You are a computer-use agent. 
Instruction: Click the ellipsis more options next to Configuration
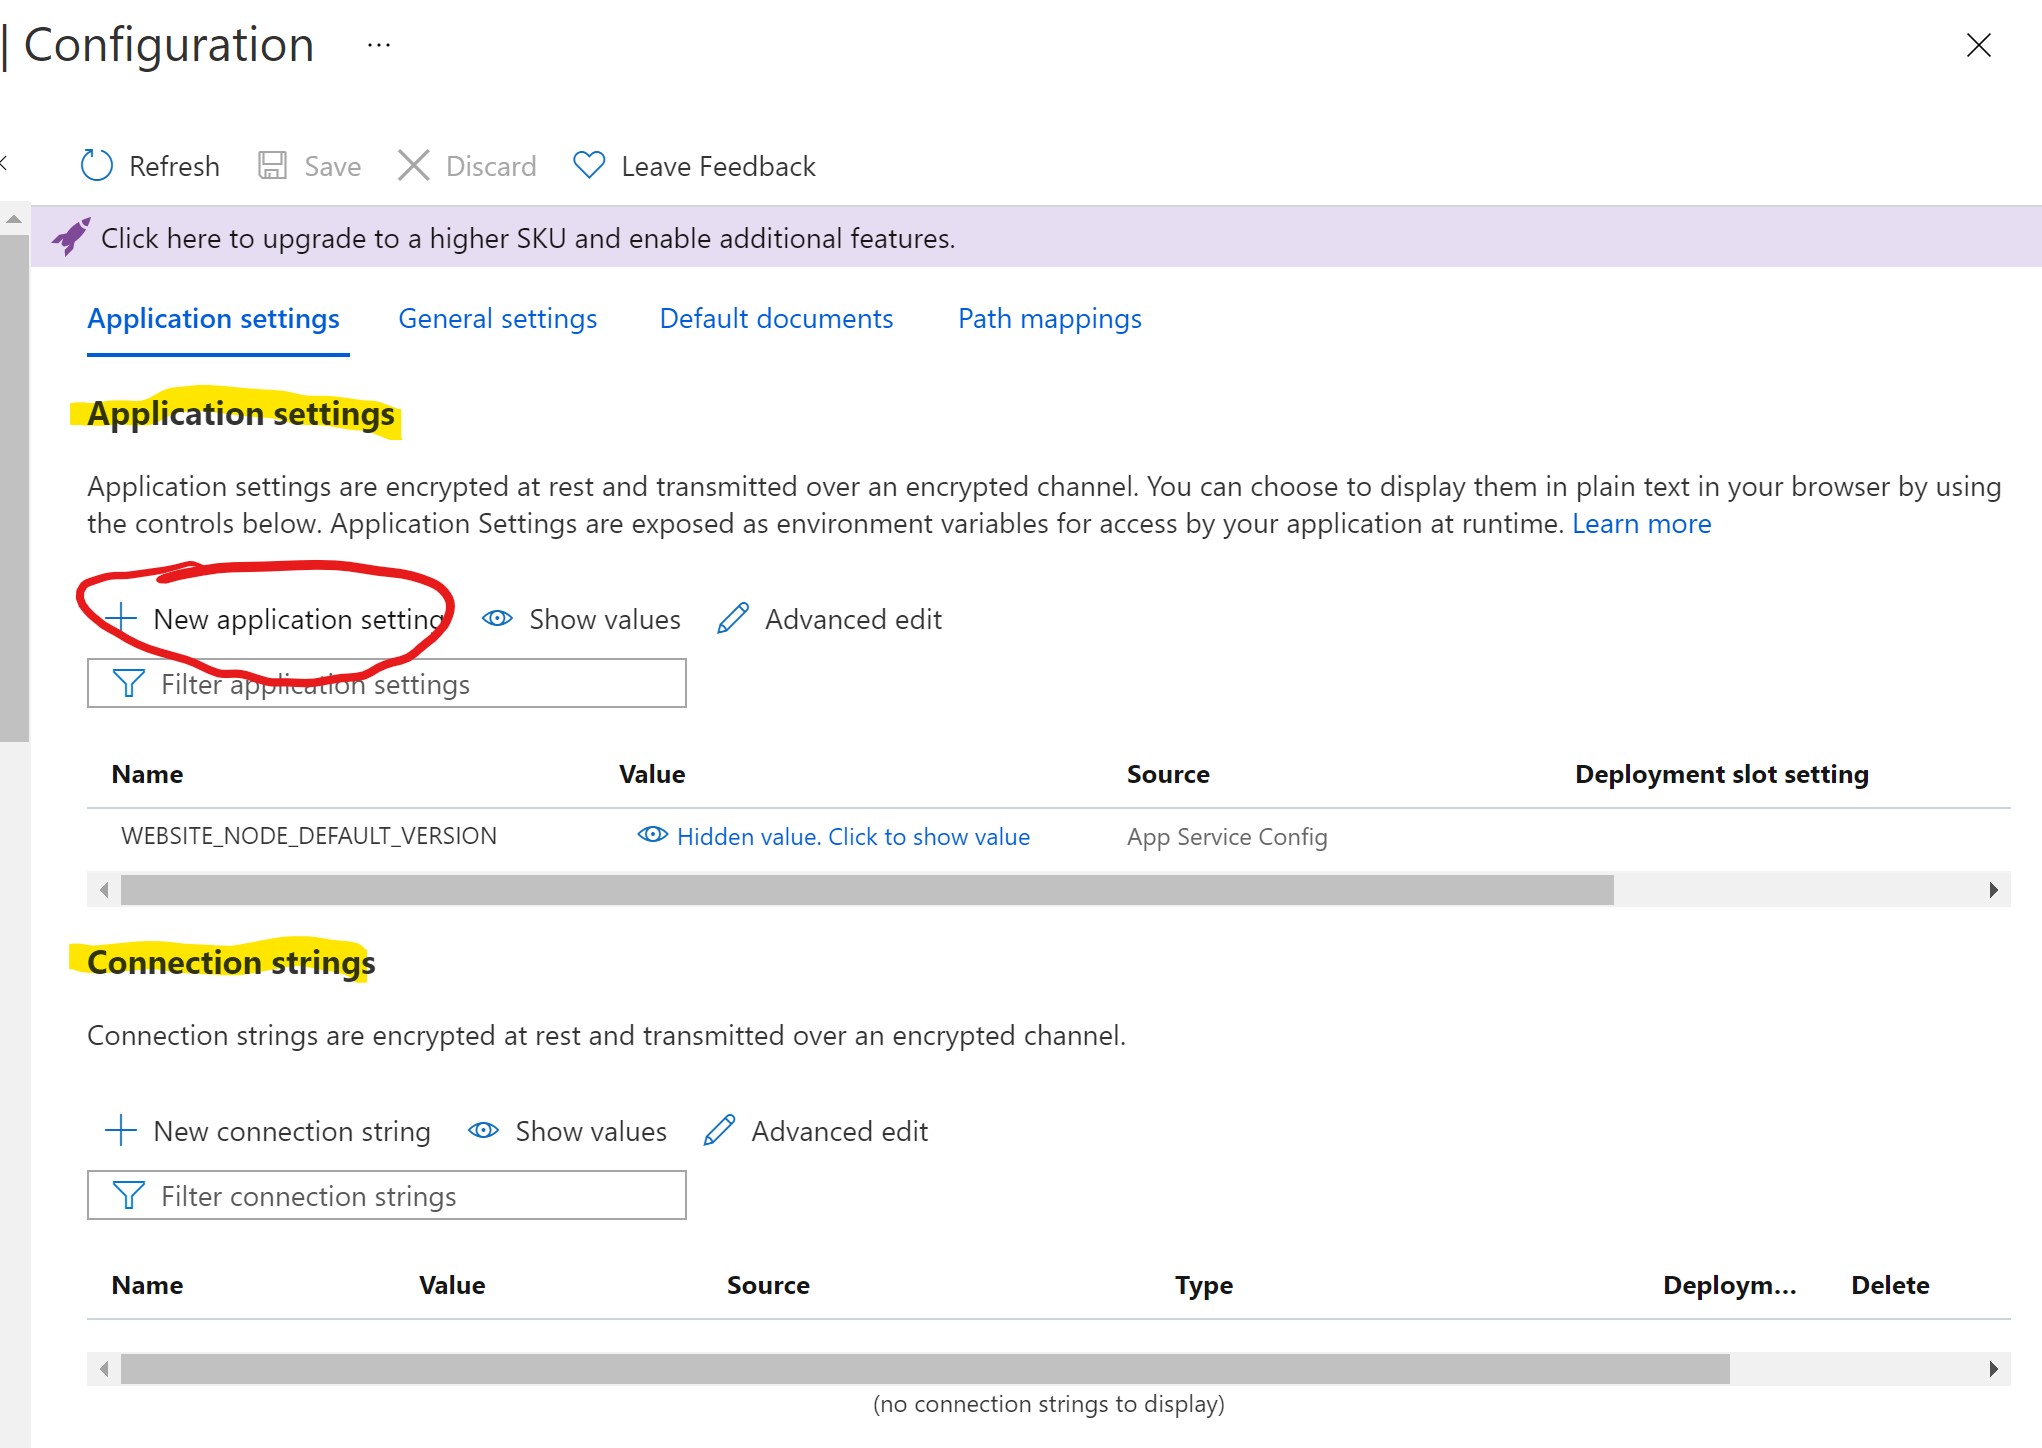click(x=378, y=46)
